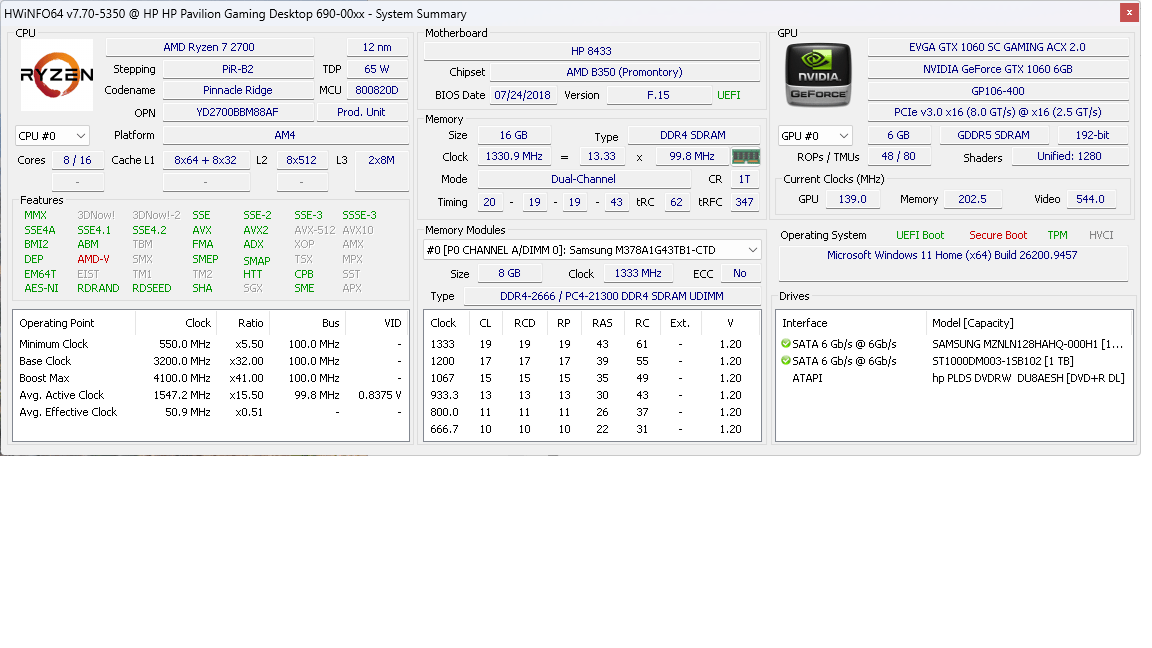Click the green UEFI label beside BIOS version
Viewport: 1152px width, 648px height.
click(x=729, y=96)
